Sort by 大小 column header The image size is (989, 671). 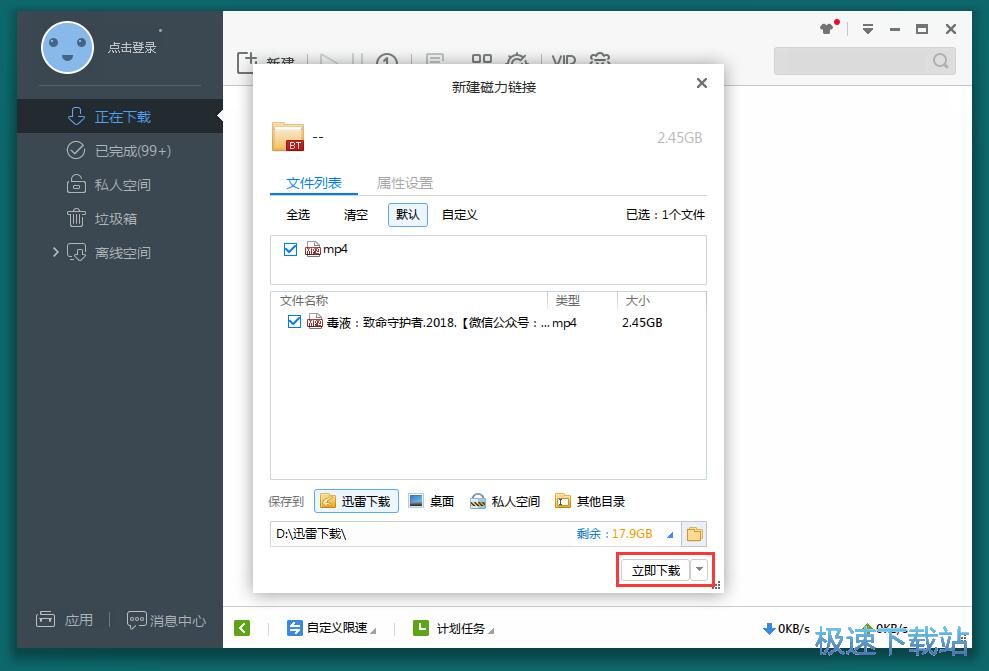(x=637, y=301)
